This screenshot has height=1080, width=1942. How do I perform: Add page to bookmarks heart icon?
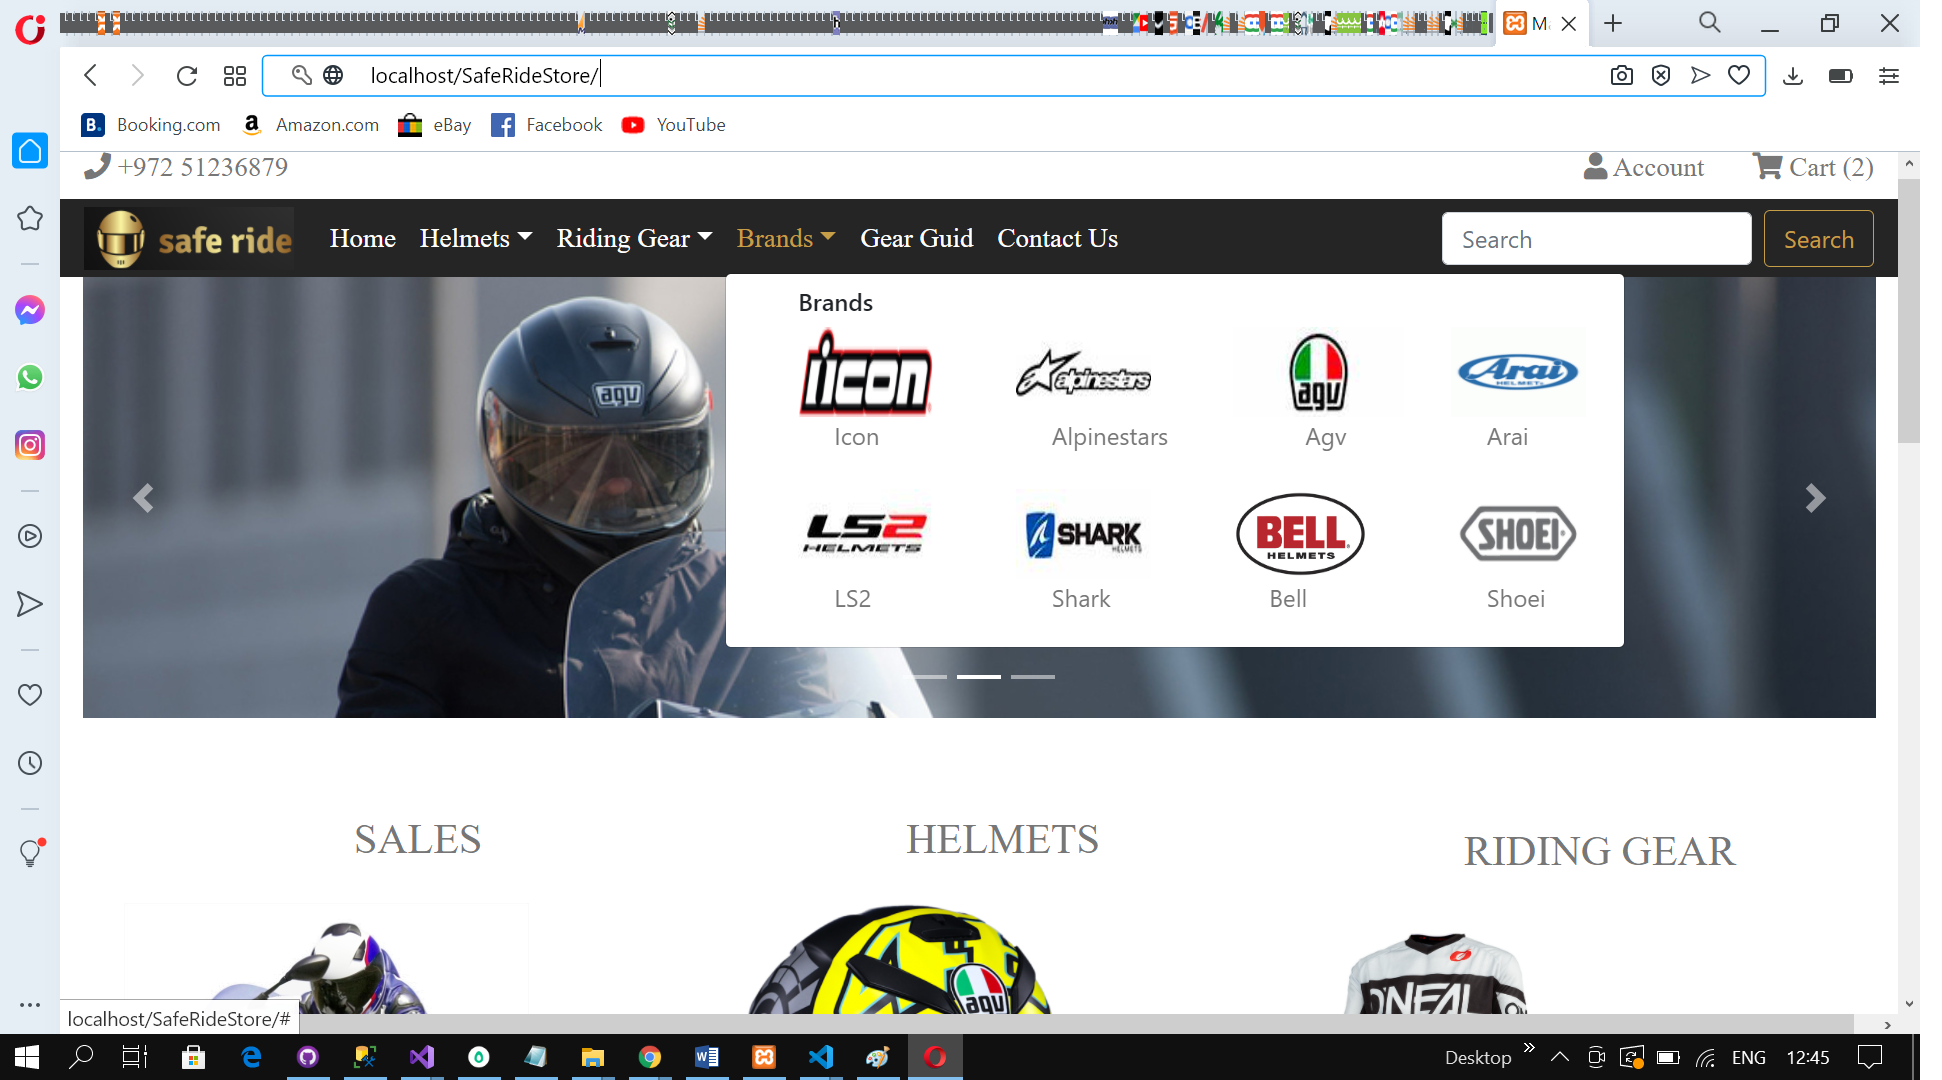(1739, 76)
